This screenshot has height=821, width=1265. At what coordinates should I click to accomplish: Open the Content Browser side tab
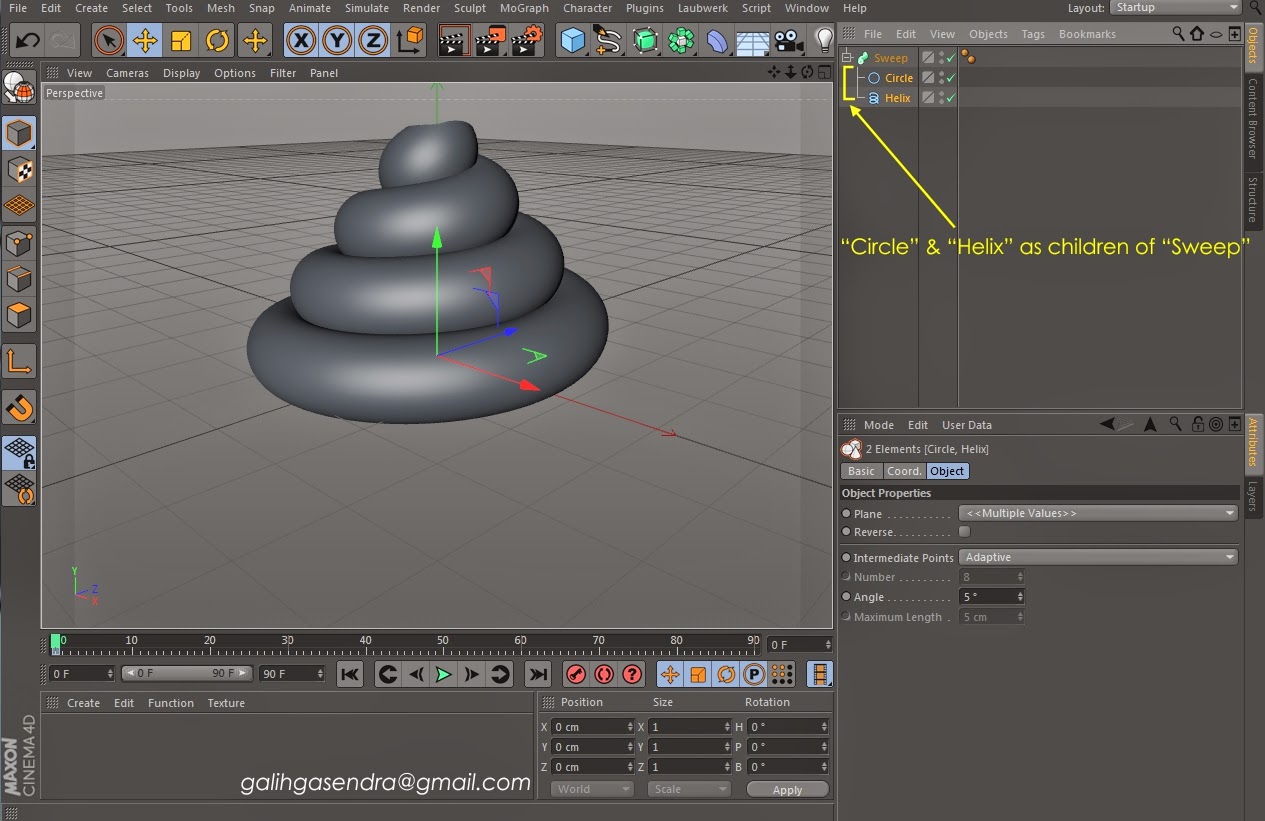click(x=1253, y=118)
